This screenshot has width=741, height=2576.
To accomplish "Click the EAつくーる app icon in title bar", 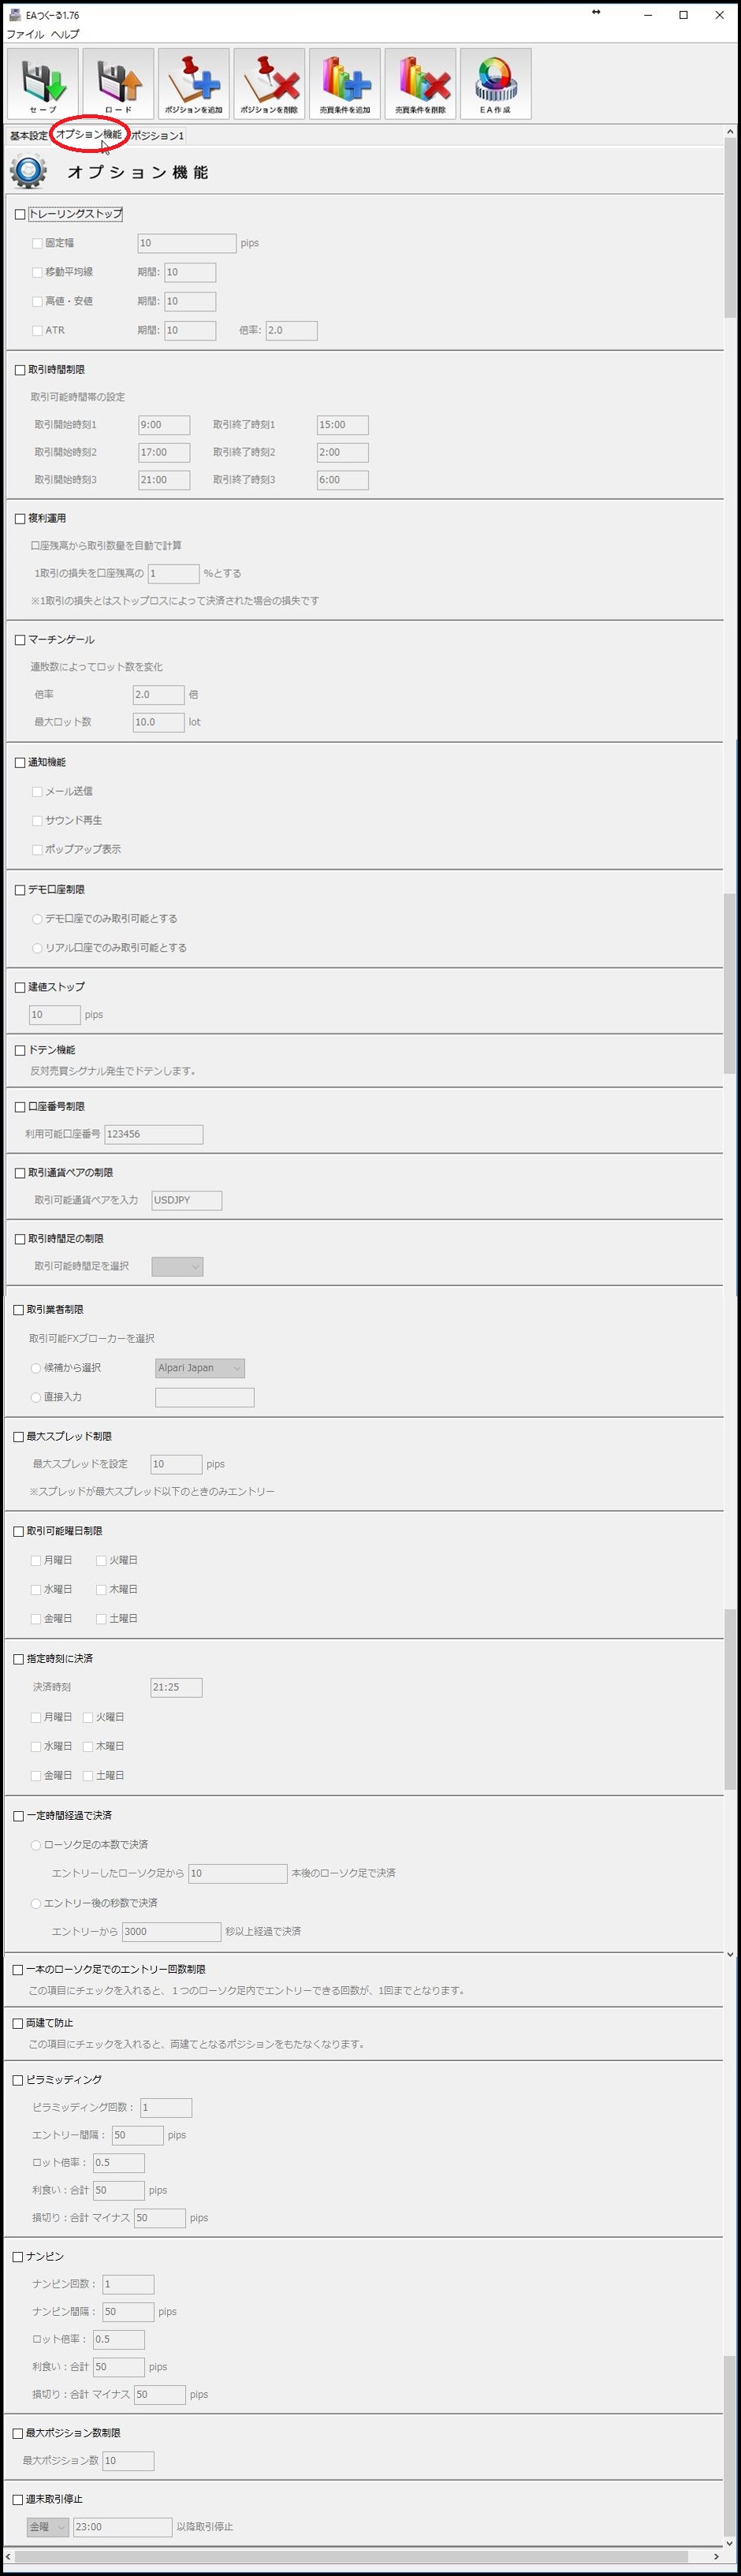I will (14, 15).
